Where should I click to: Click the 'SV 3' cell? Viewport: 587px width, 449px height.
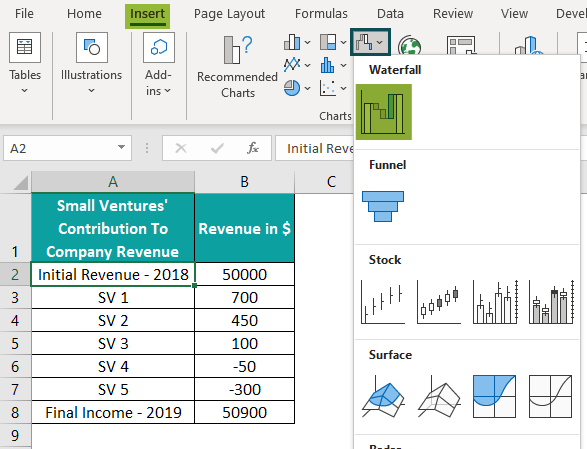[x=113, y=343]
